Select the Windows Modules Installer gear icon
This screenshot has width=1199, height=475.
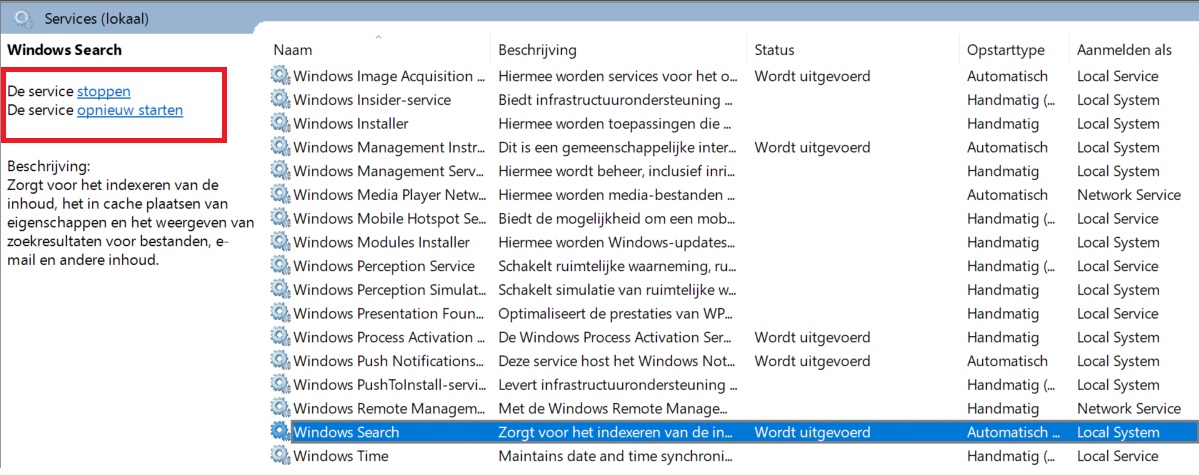tap(280, 243)
